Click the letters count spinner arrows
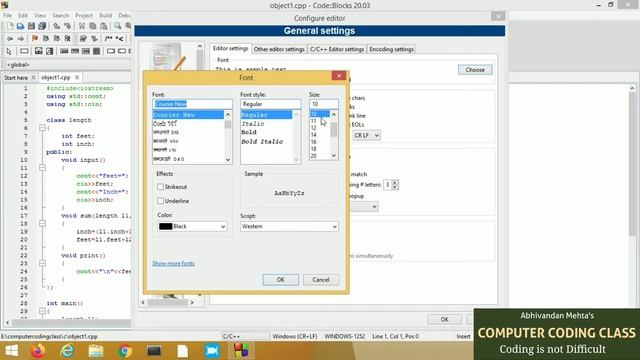This screenshot has width=640, height=360. [395, 185]
